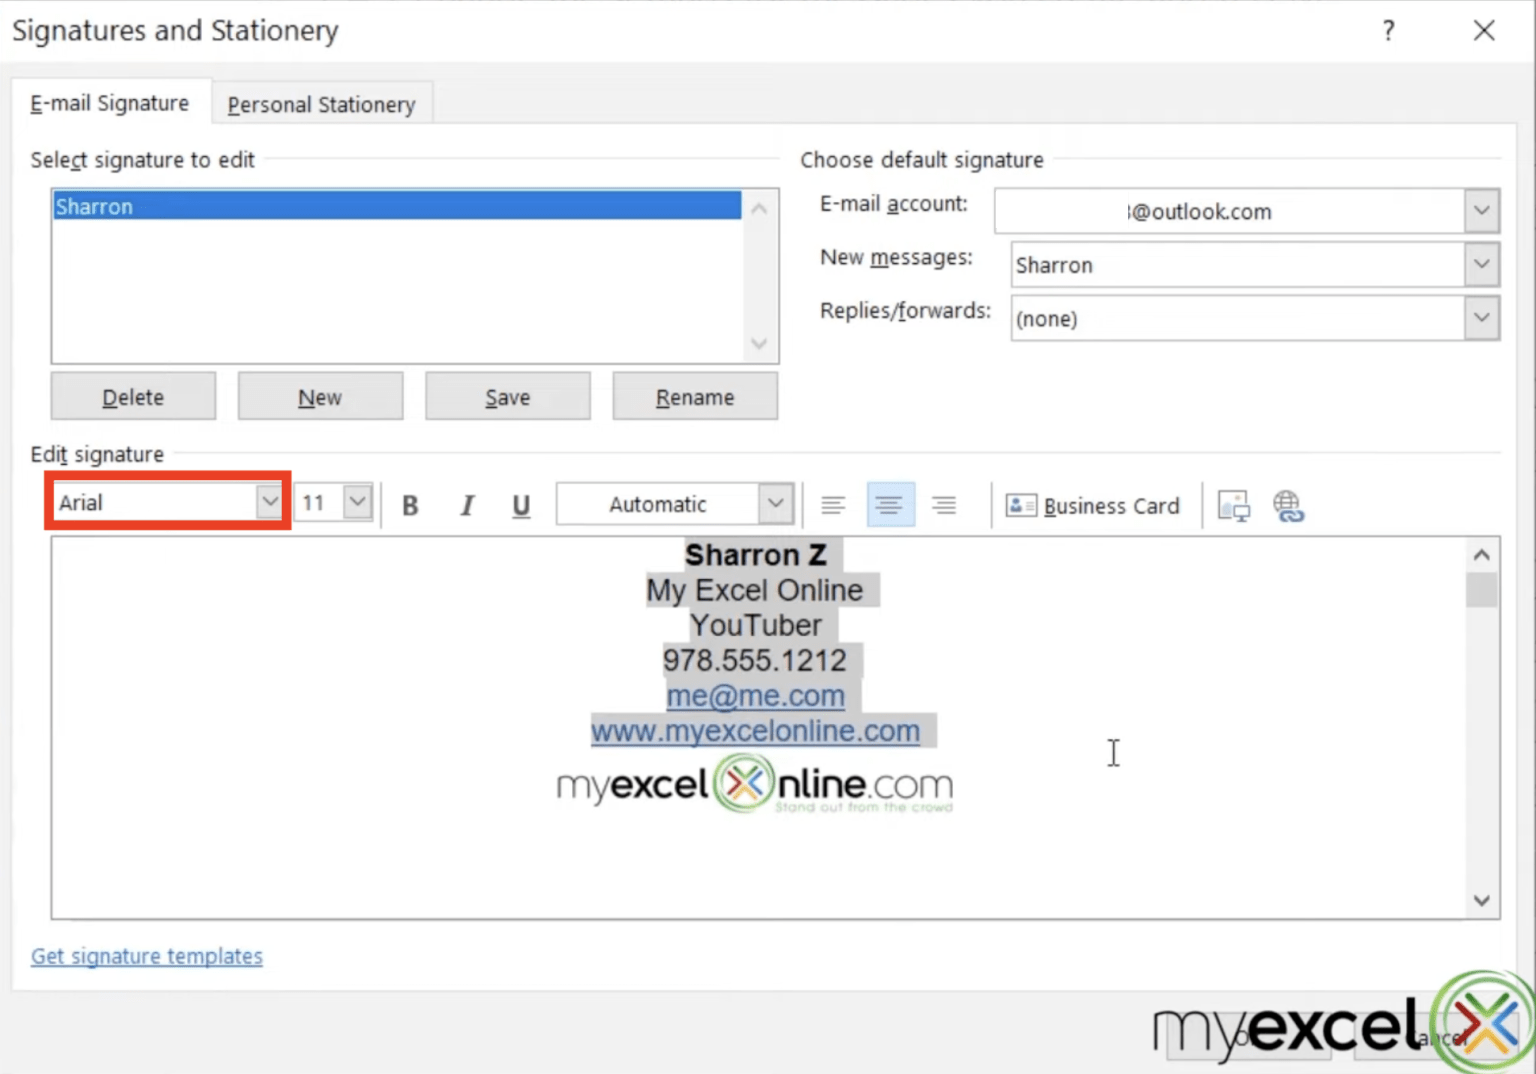Screen dimensions: 1536x1074
Task: Open the Automatic font color picker
Action: tap(775, 503)
